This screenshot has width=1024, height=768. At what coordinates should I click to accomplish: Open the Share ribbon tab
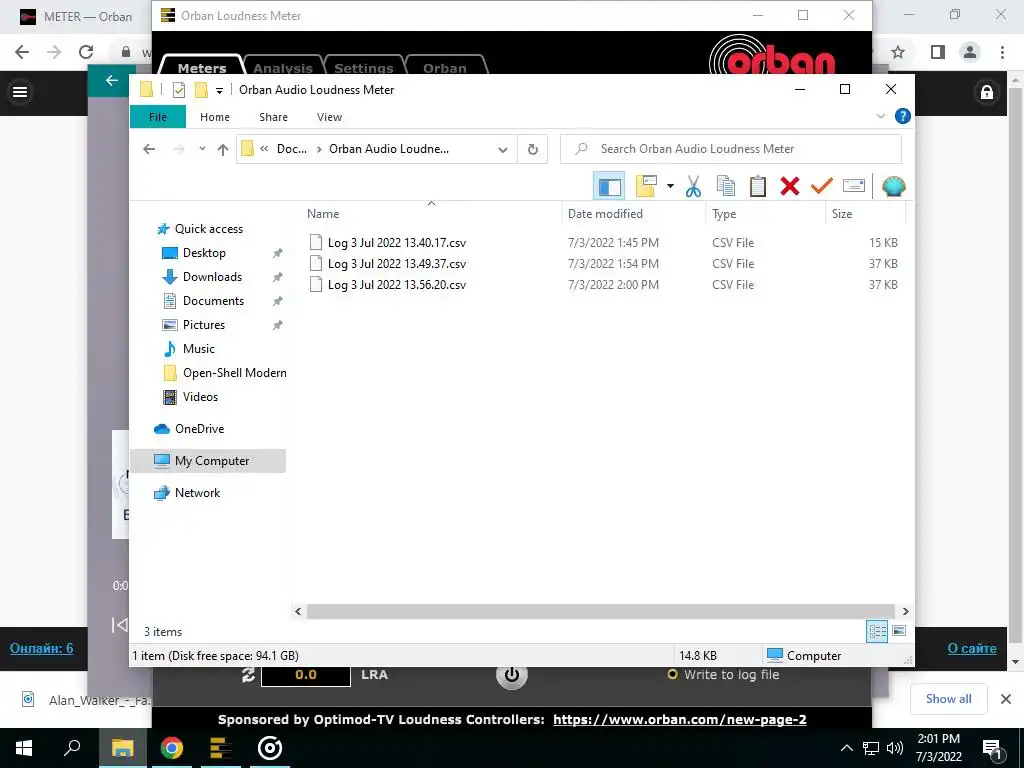tap(273, 117)
